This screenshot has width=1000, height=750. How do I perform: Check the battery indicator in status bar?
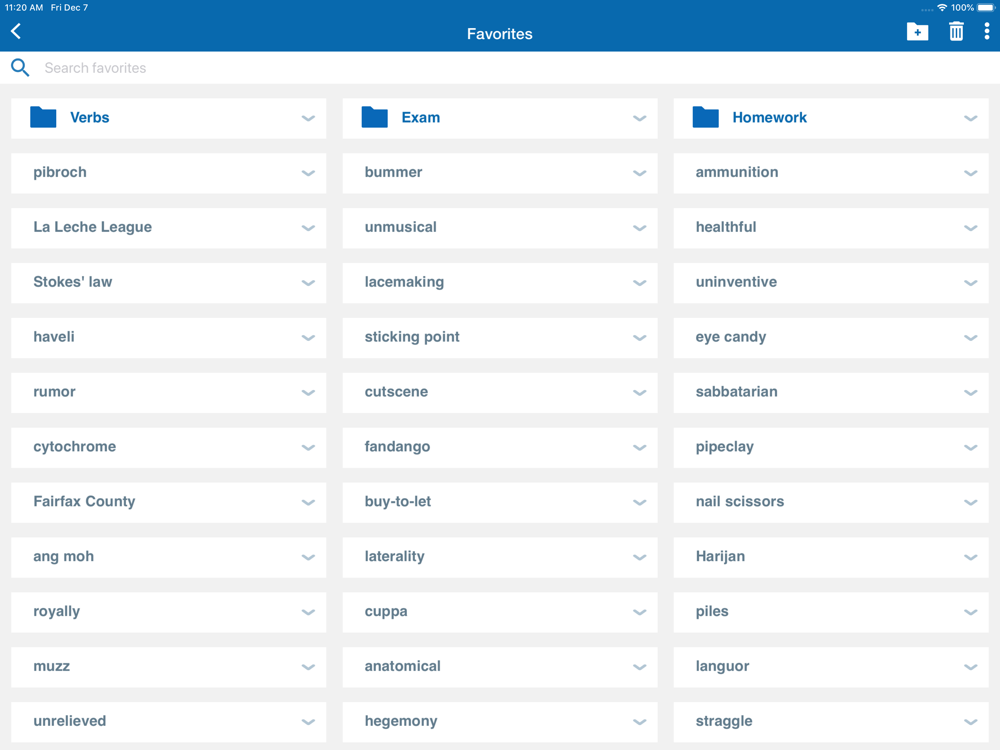click(986, 8)
